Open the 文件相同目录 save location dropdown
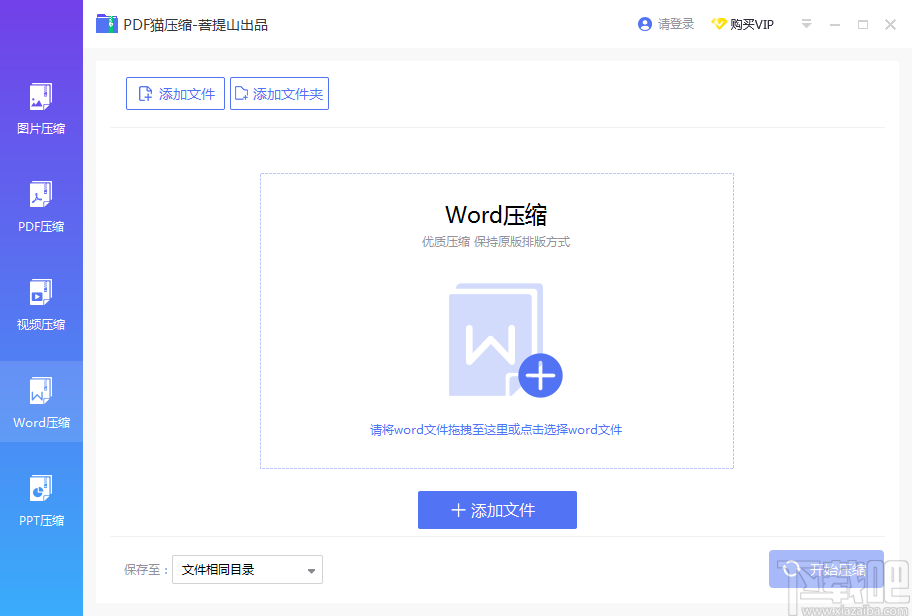The height and width of the screenshot is (616, 912). 247,569
